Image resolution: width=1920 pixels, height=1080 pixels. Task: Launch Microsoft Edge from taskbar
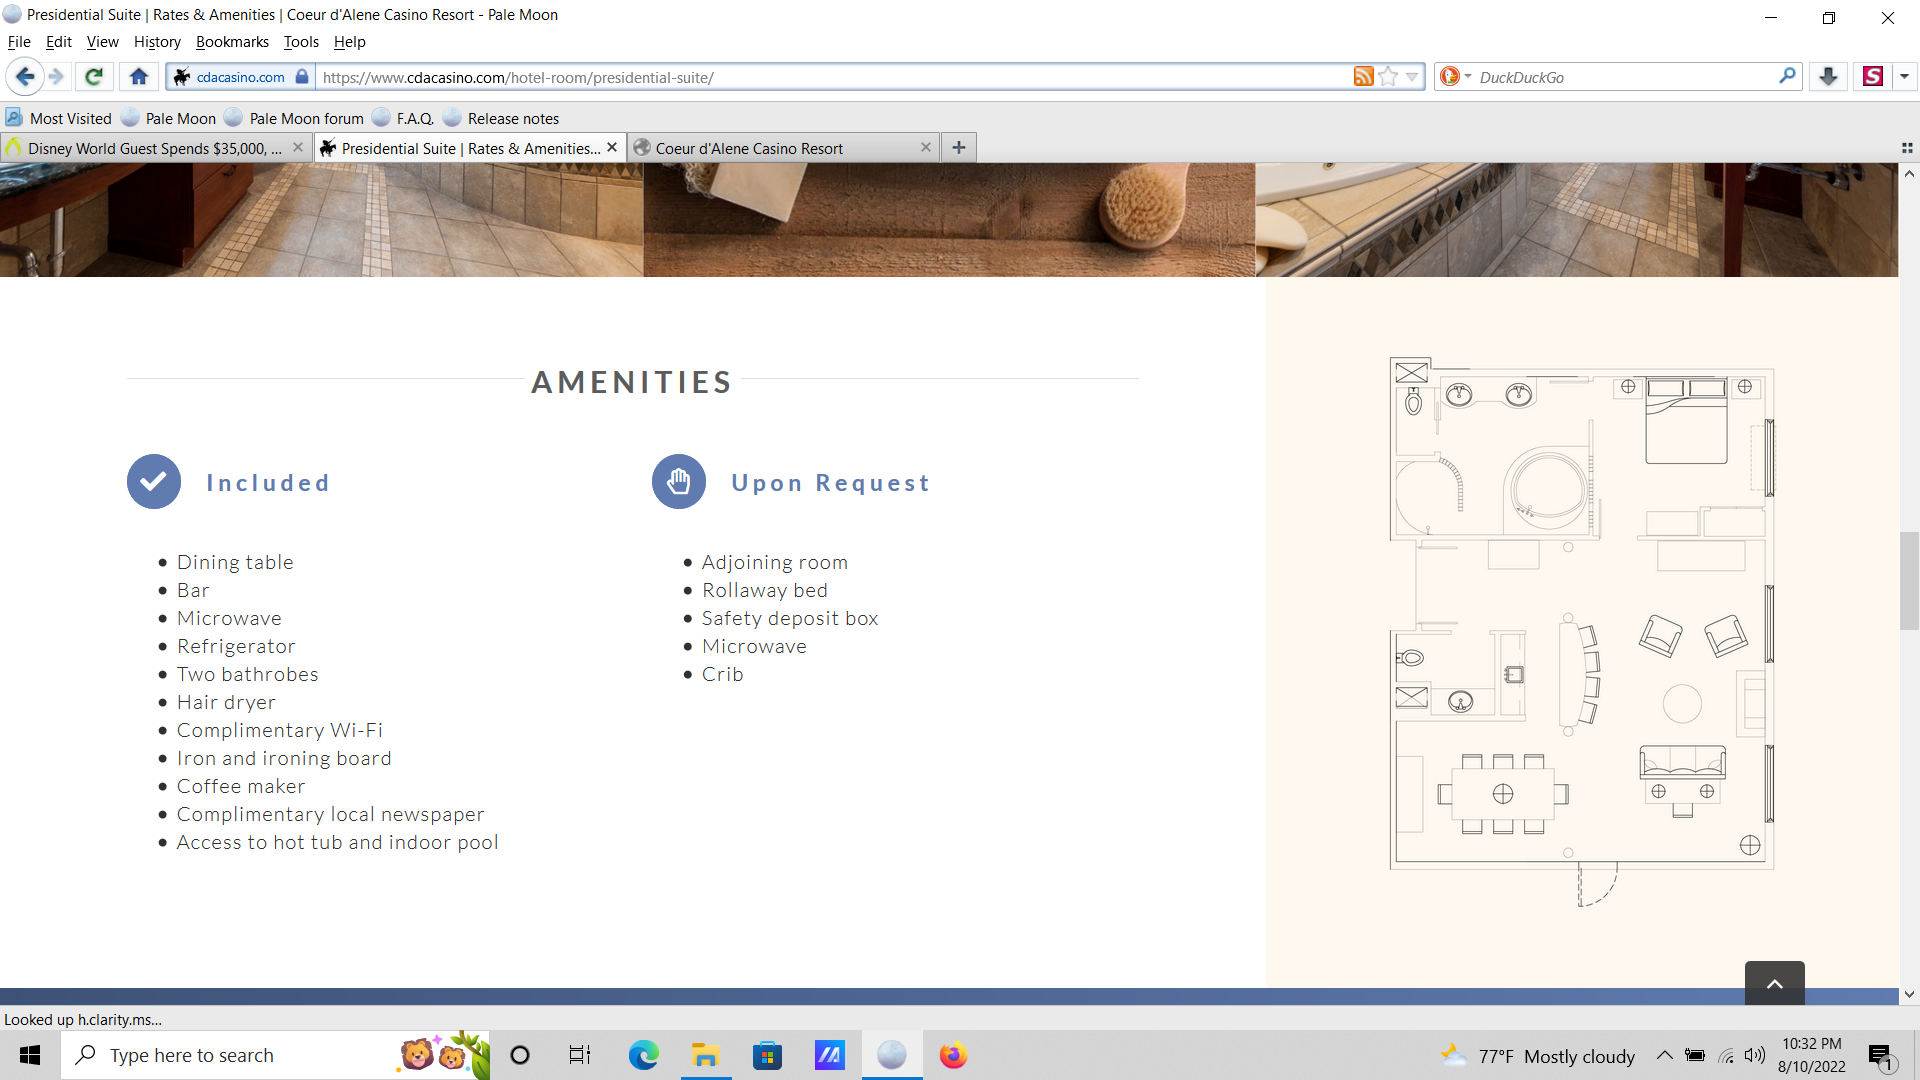click(x=644, y=1055)
